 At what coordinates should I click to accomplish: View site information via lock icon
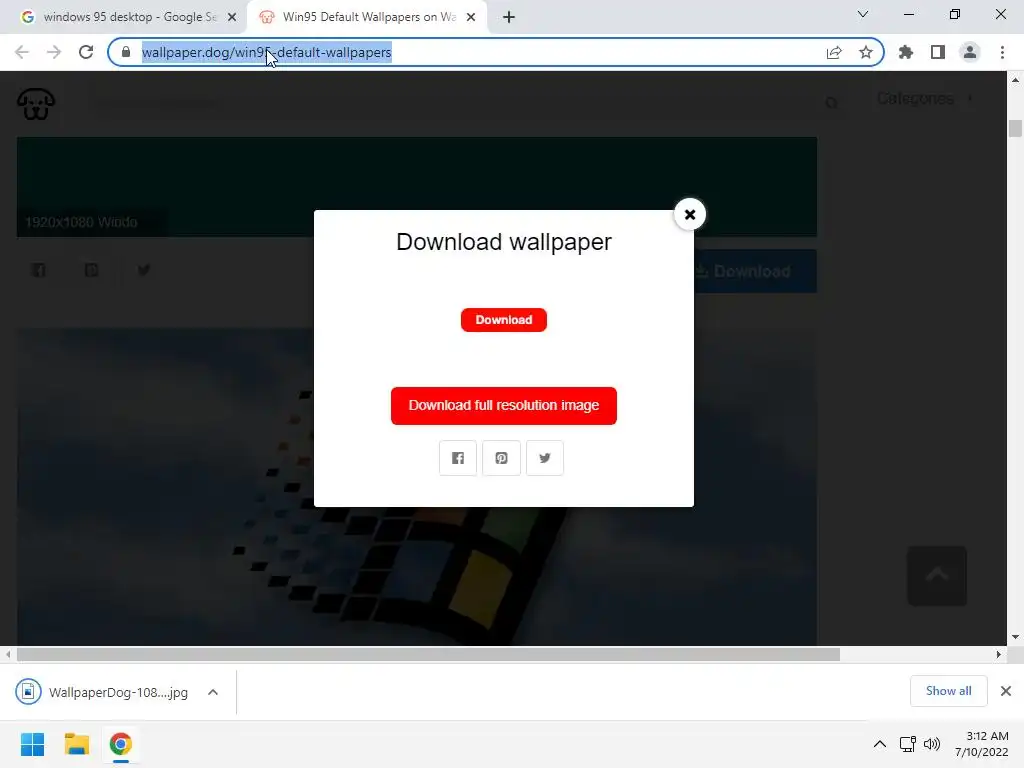[126, 52]
